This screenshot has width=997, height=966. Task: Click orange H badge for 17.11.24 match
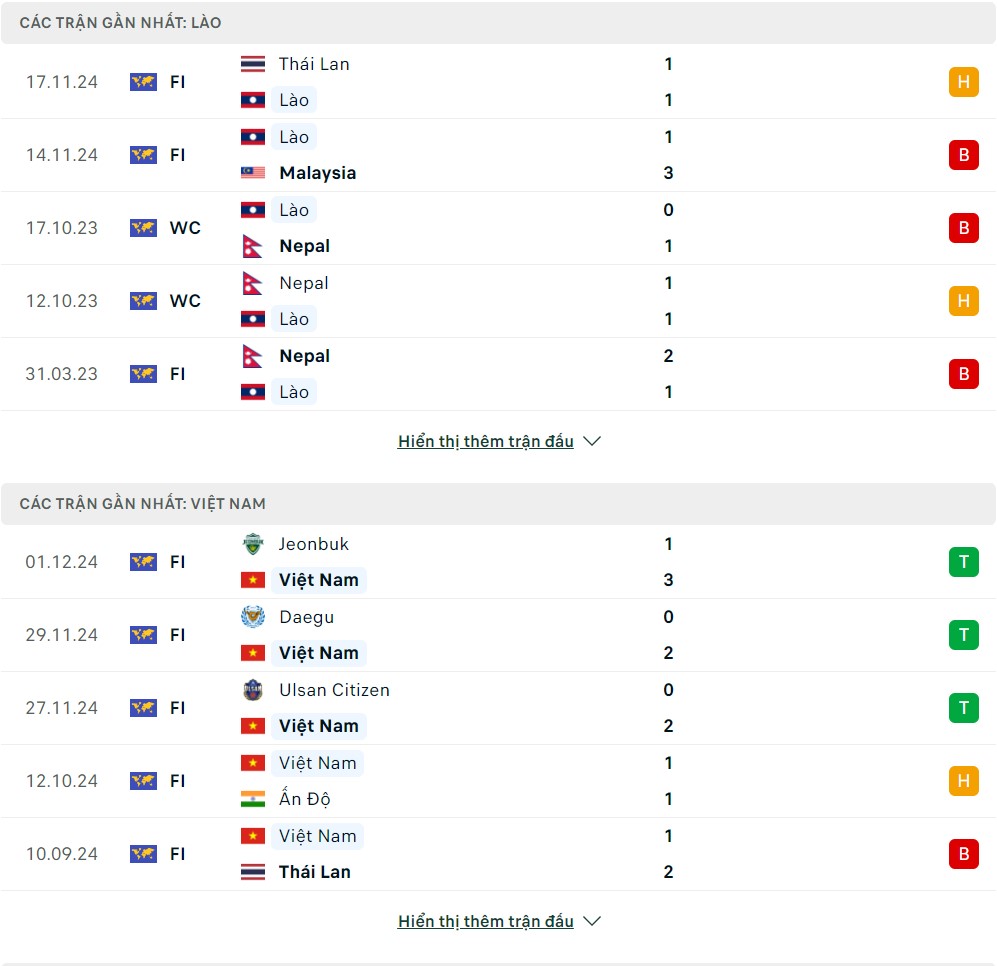coord(963,82)
